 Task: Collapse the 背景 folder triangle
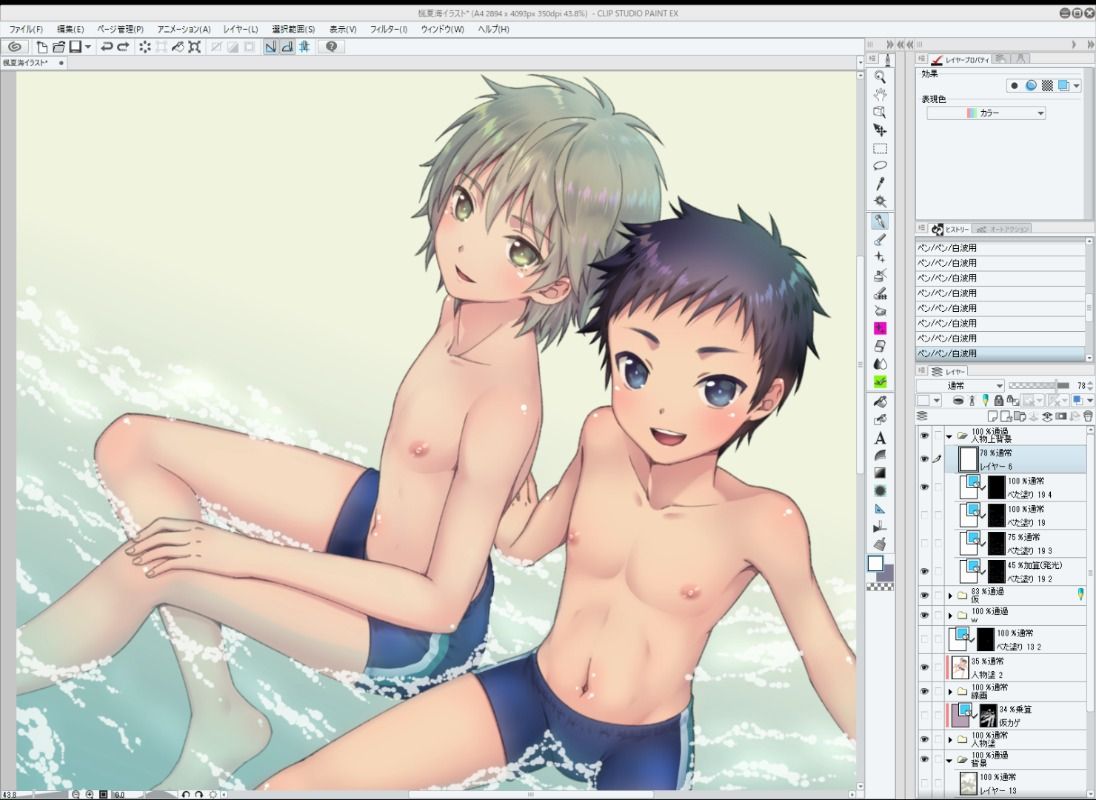(949, 760)
